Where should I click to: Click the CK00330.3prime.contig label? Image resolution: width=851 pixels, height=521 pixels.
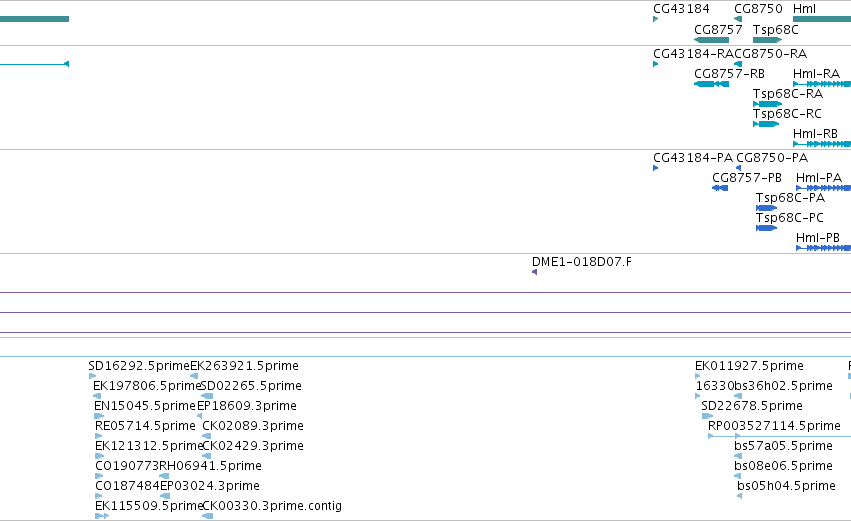(272, 507)
